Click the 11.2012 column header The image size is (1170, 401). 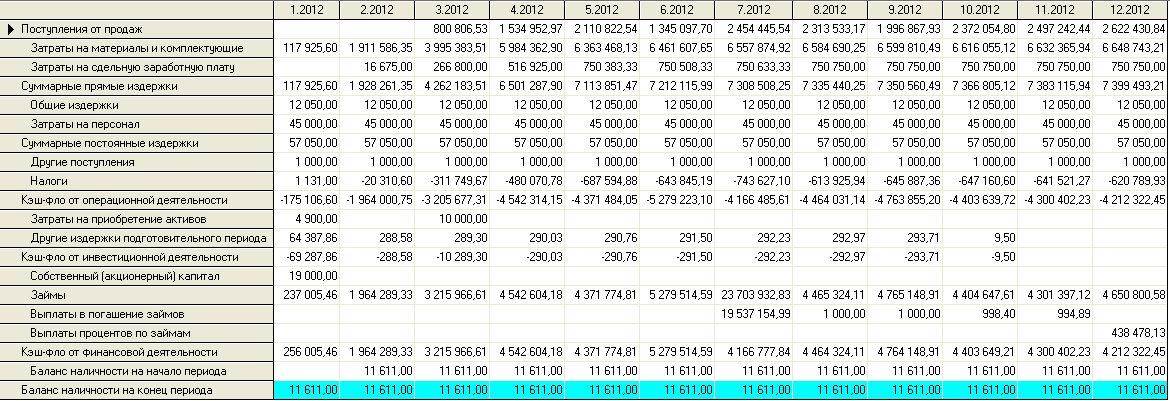(1054, 10)
